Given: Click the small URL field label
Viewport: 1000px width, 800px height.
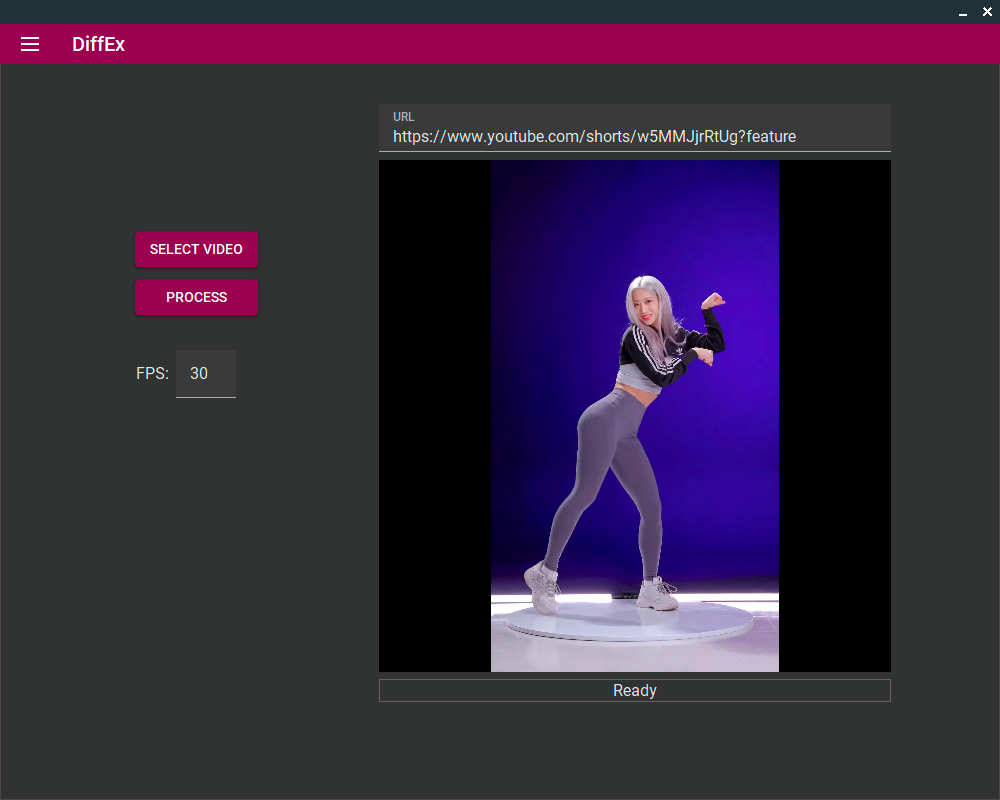Looking at the screenshot, I should [x=403, y=117].
